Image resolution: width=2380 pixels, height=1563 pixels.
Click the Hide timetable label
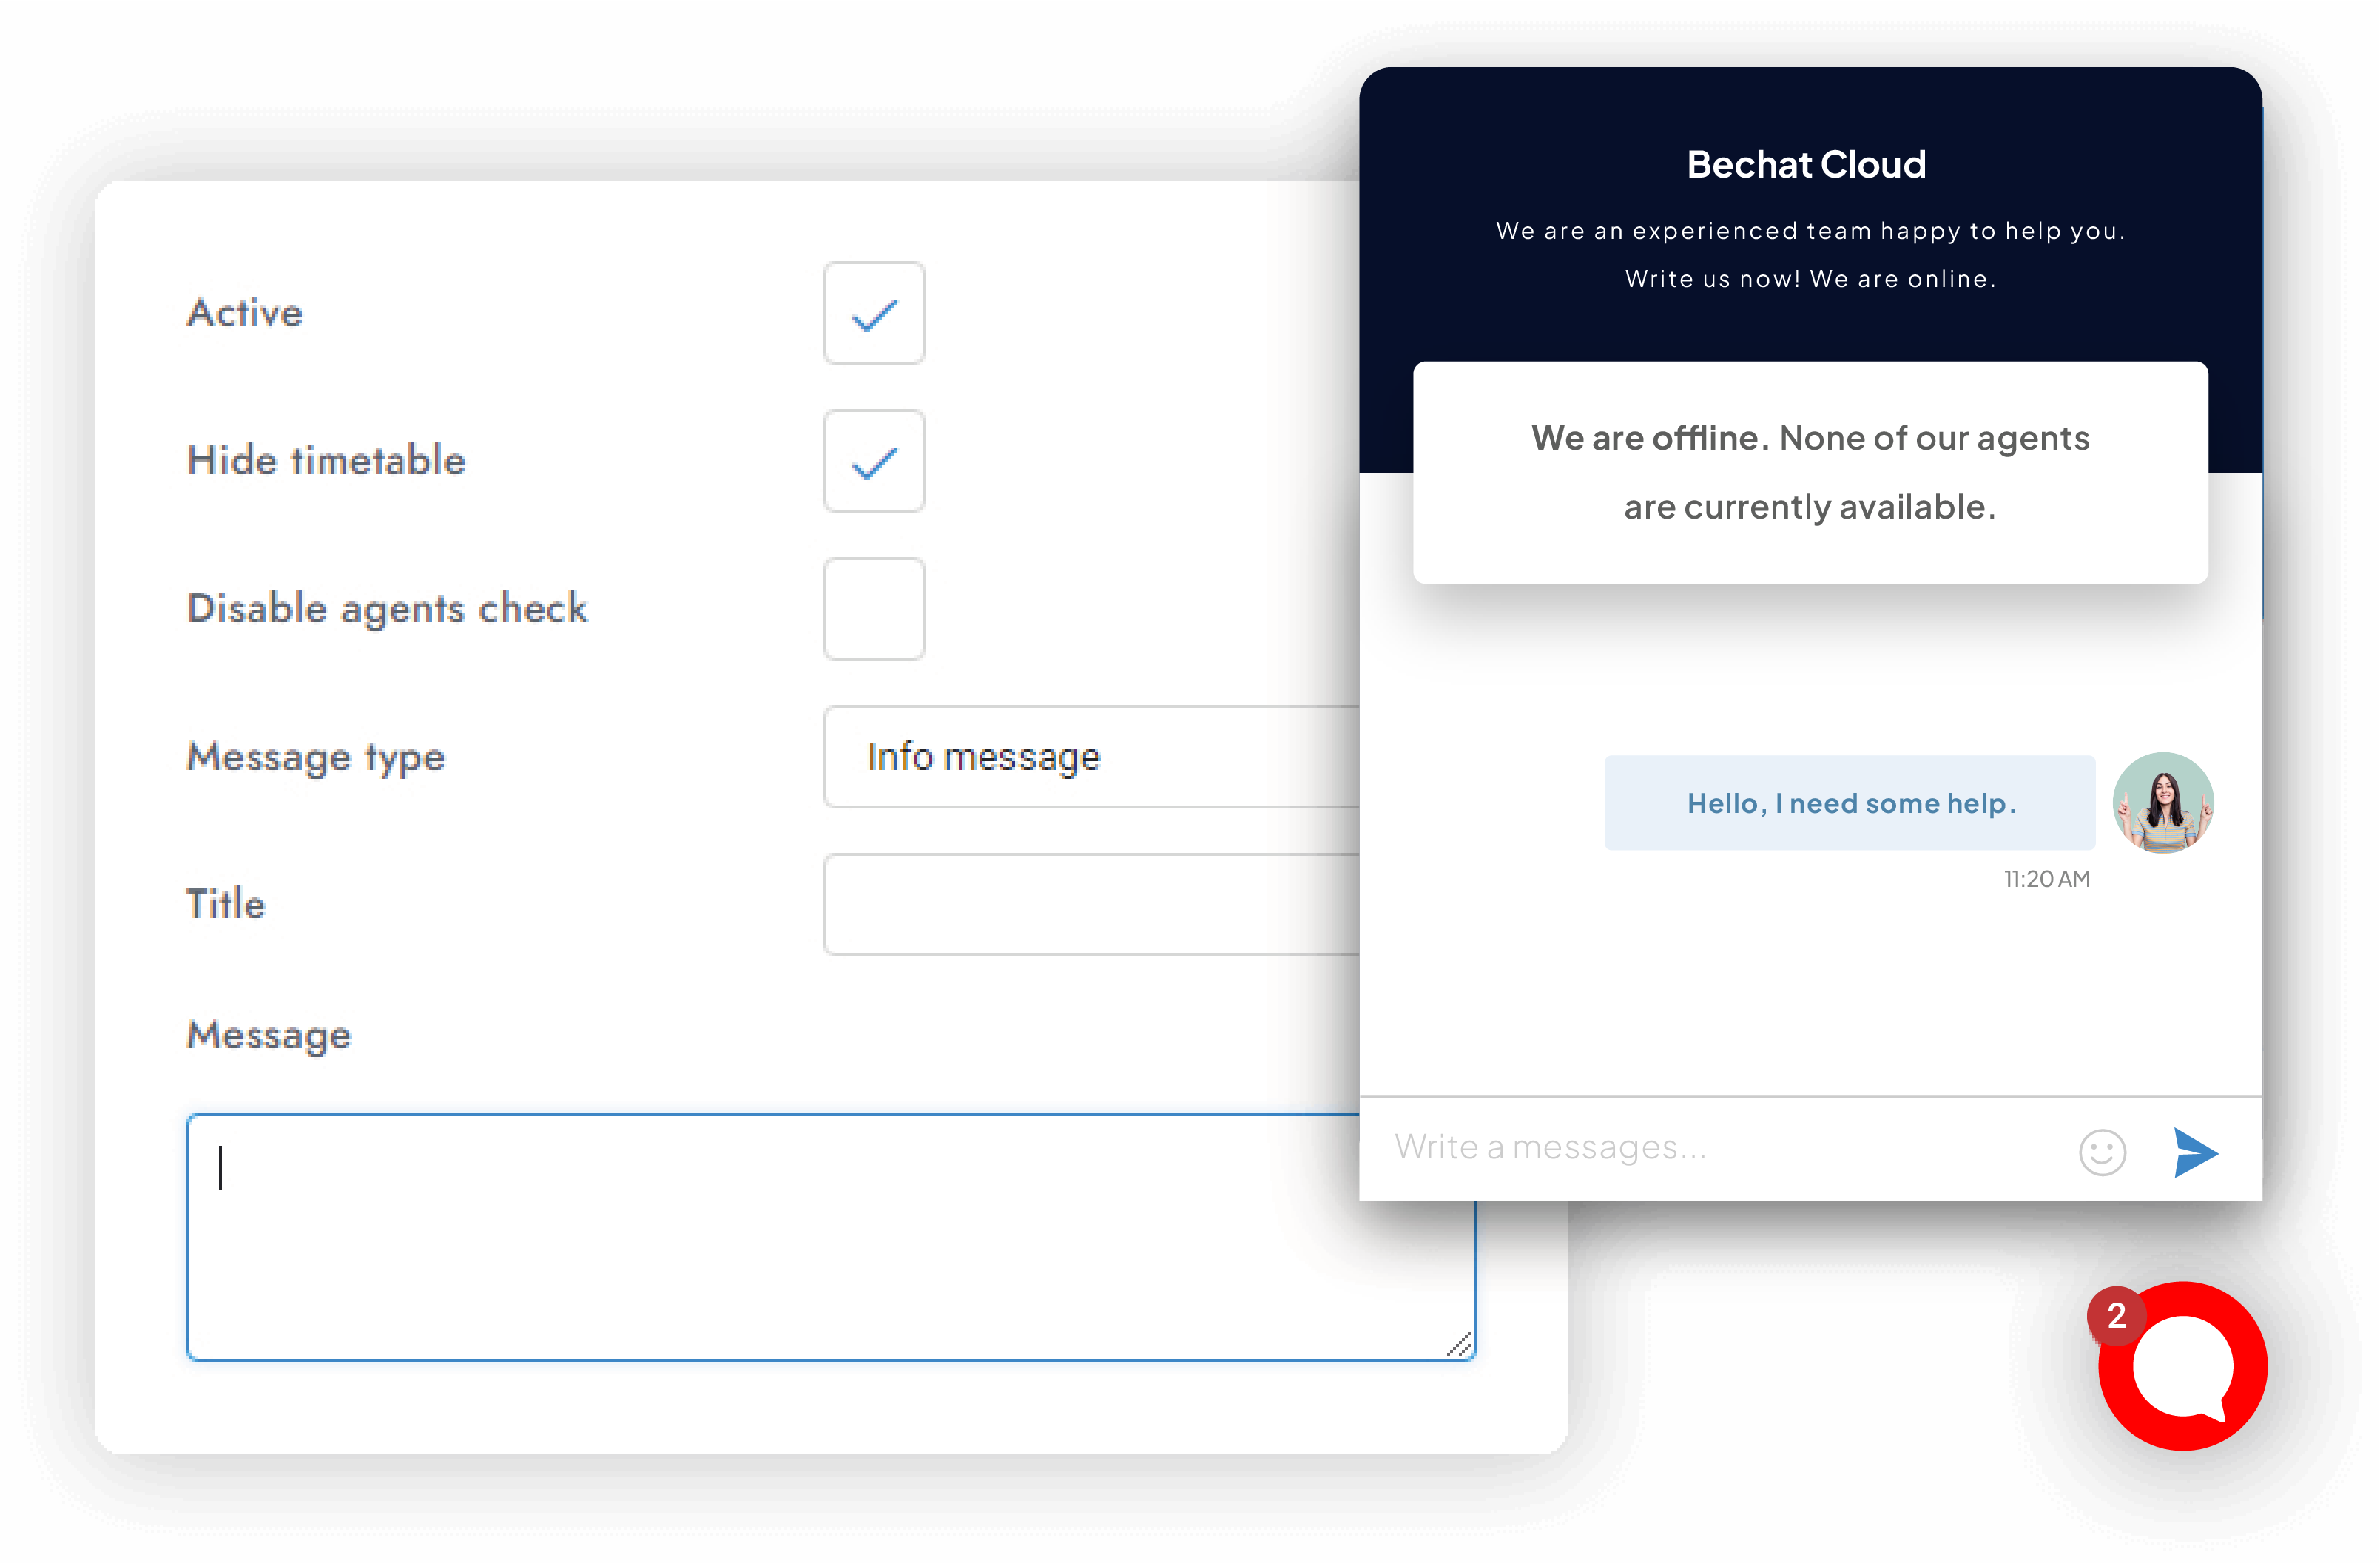click(326, 461)
